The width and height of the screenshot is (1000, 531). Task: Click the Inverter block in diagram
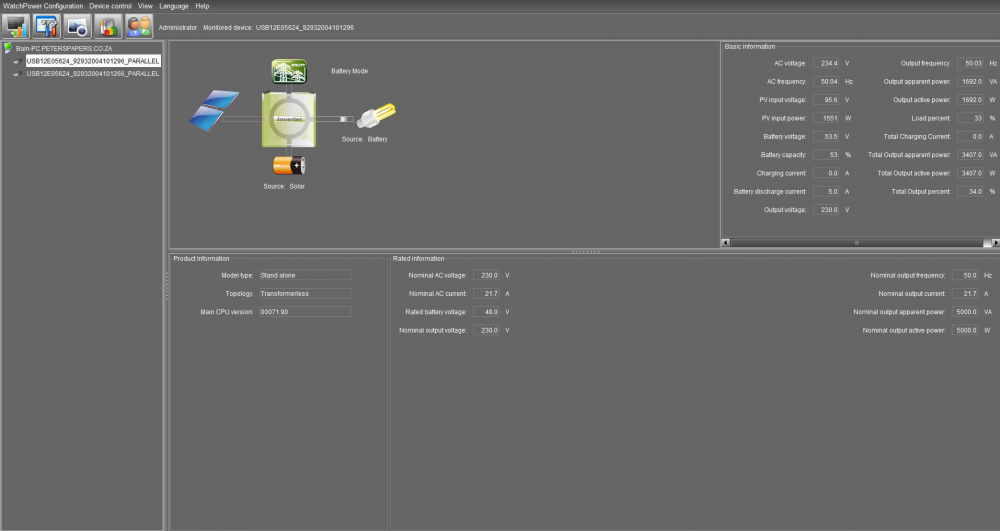click(289, 120)
